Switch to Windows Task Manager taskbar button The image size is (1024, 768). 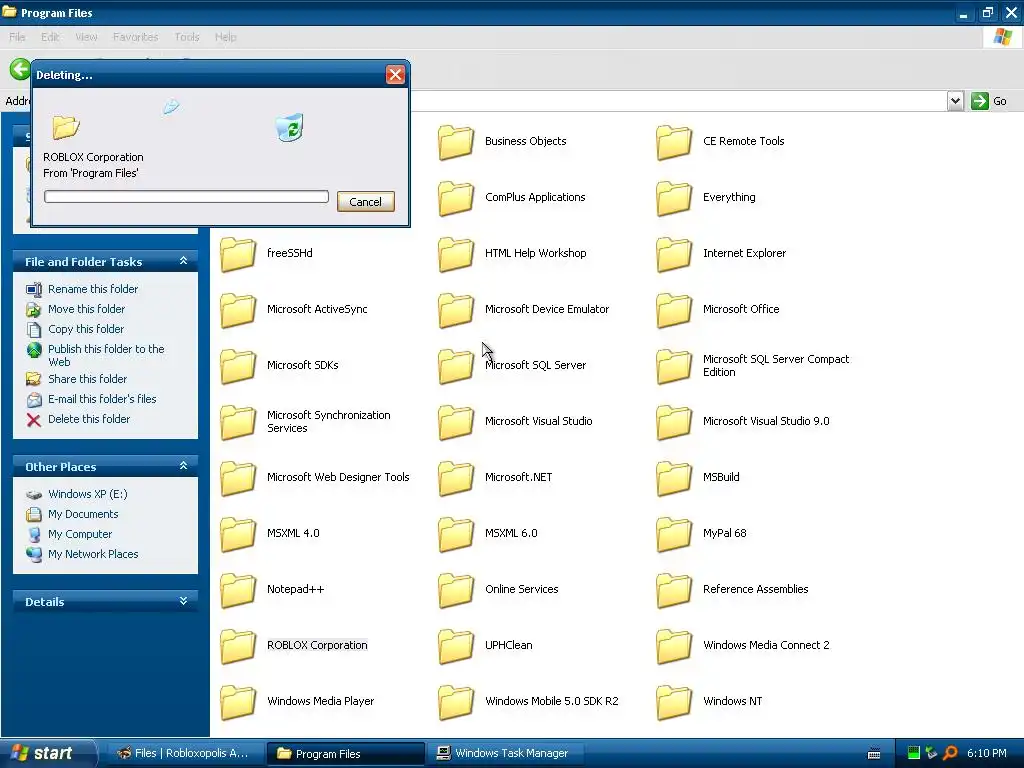(x=504, y=754)
